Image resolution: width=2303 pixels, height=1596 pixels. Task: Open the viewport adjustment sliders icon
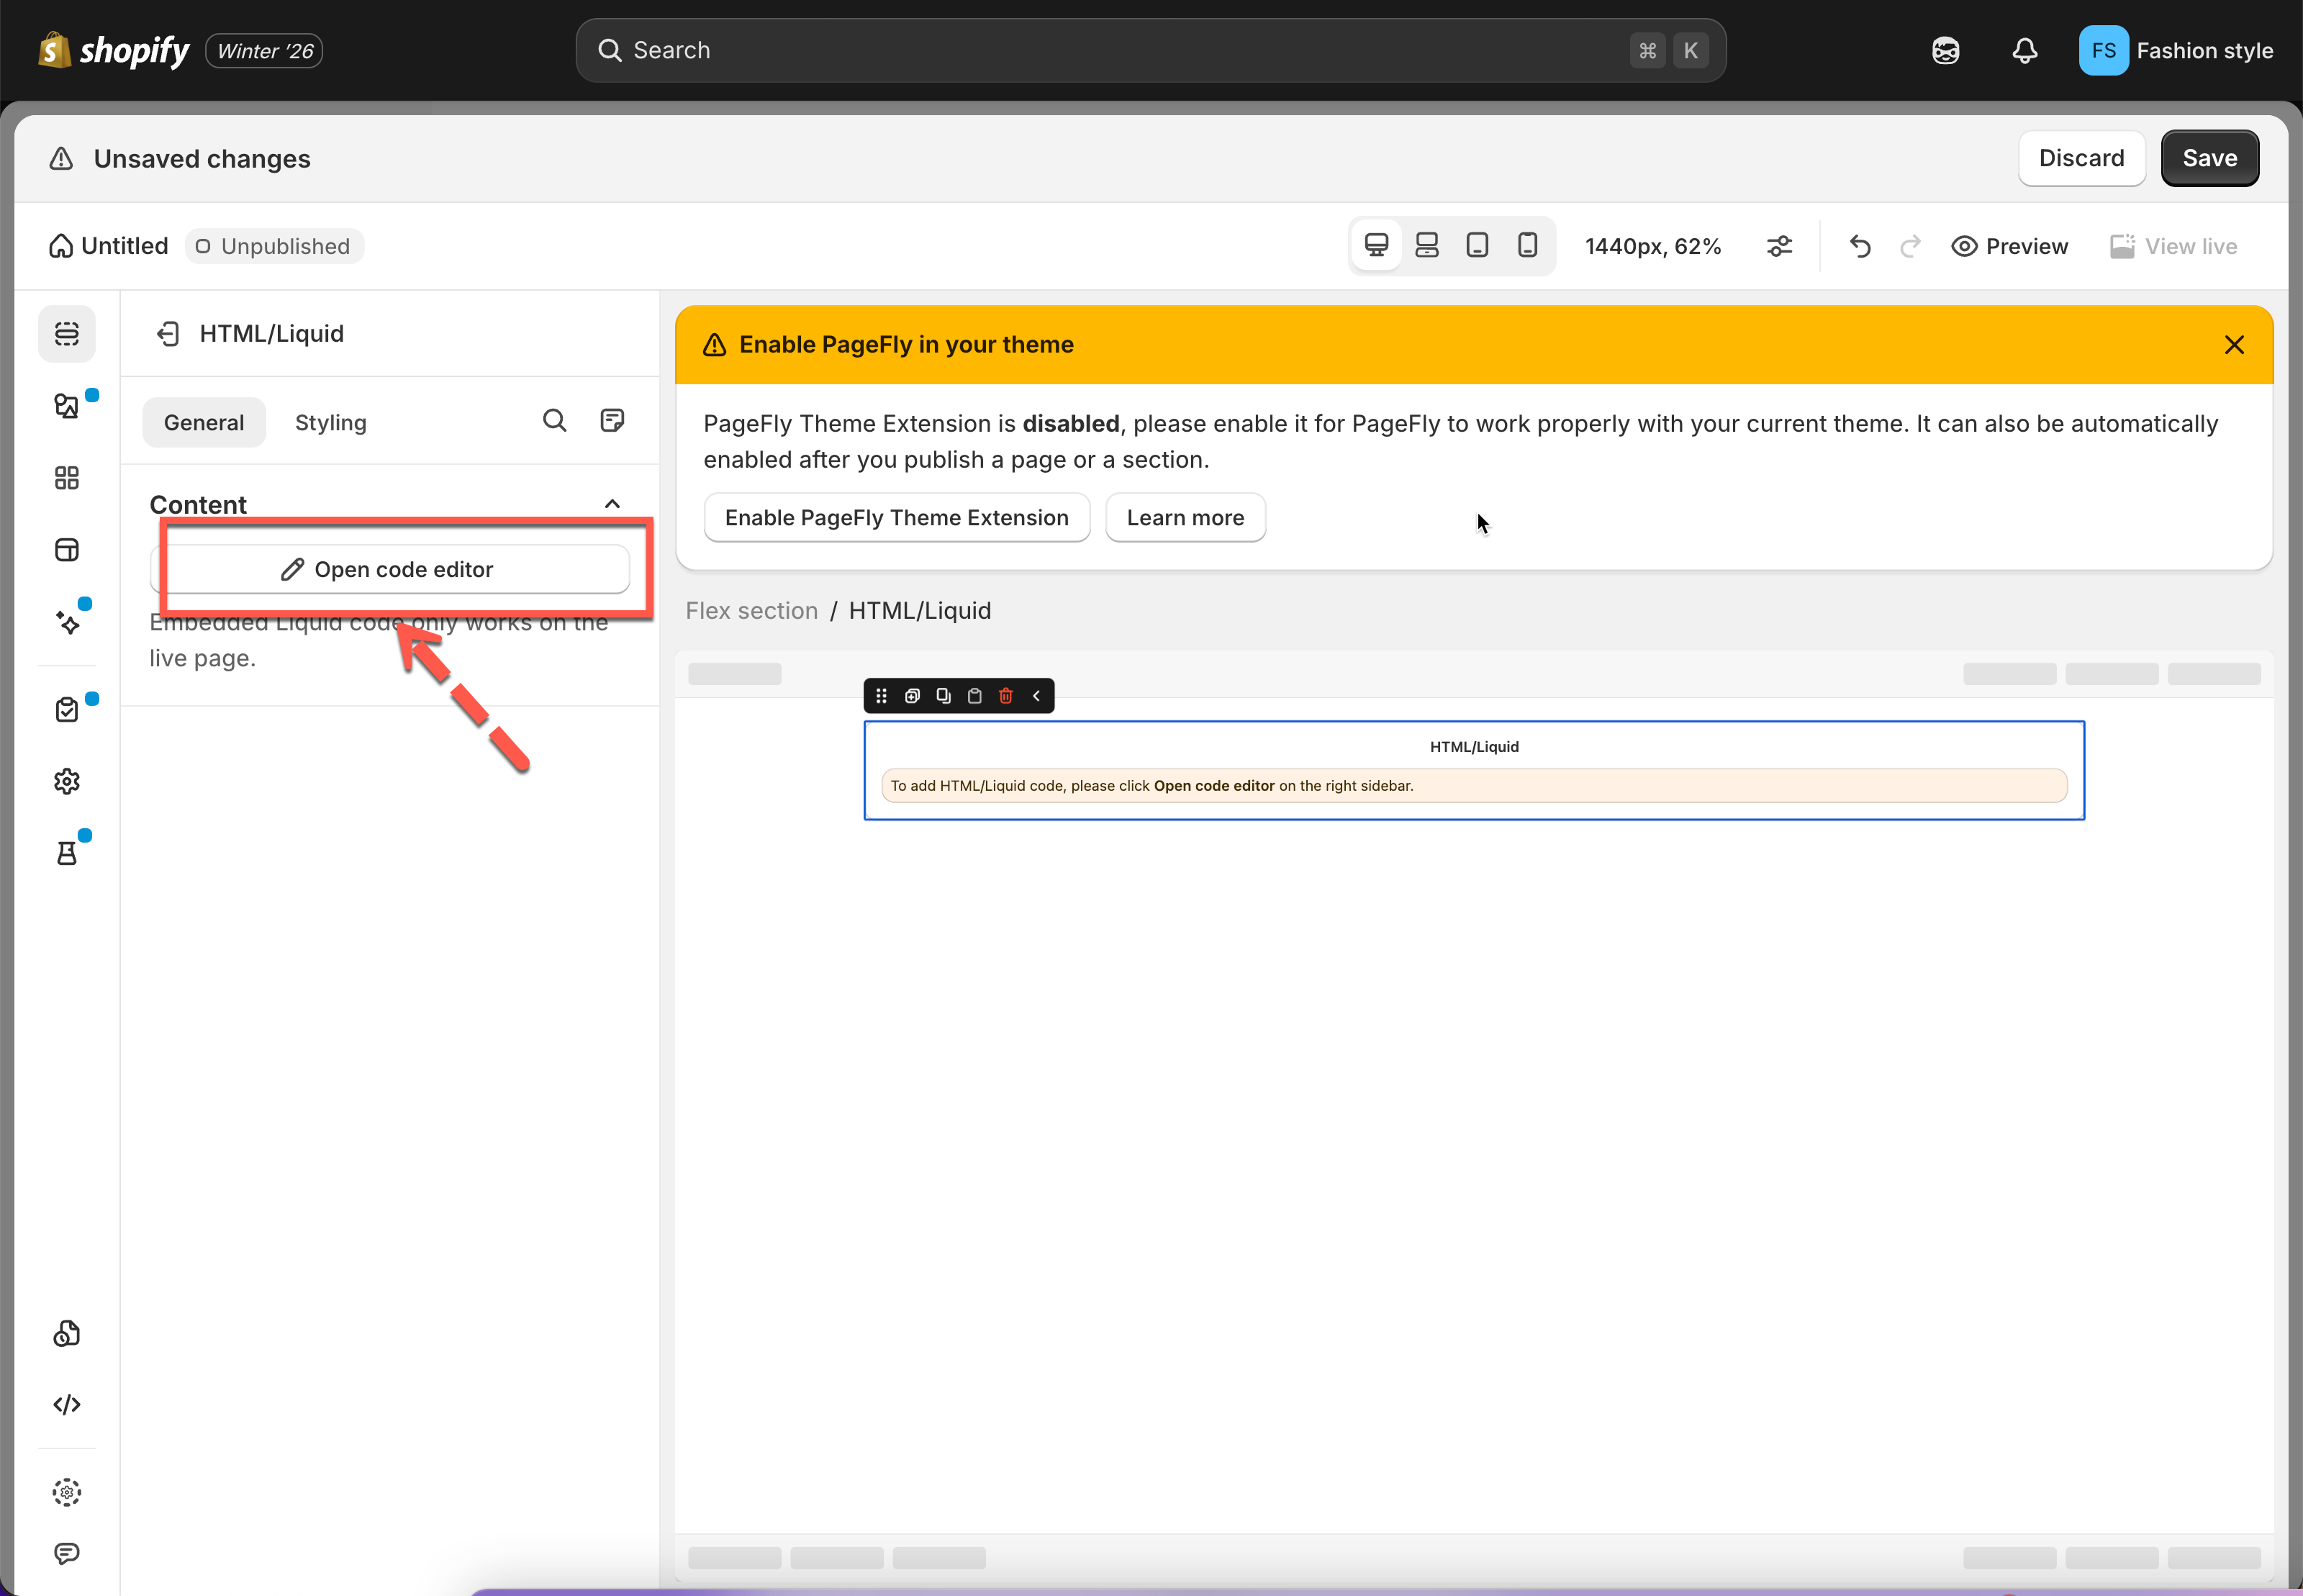[1779, 246]
